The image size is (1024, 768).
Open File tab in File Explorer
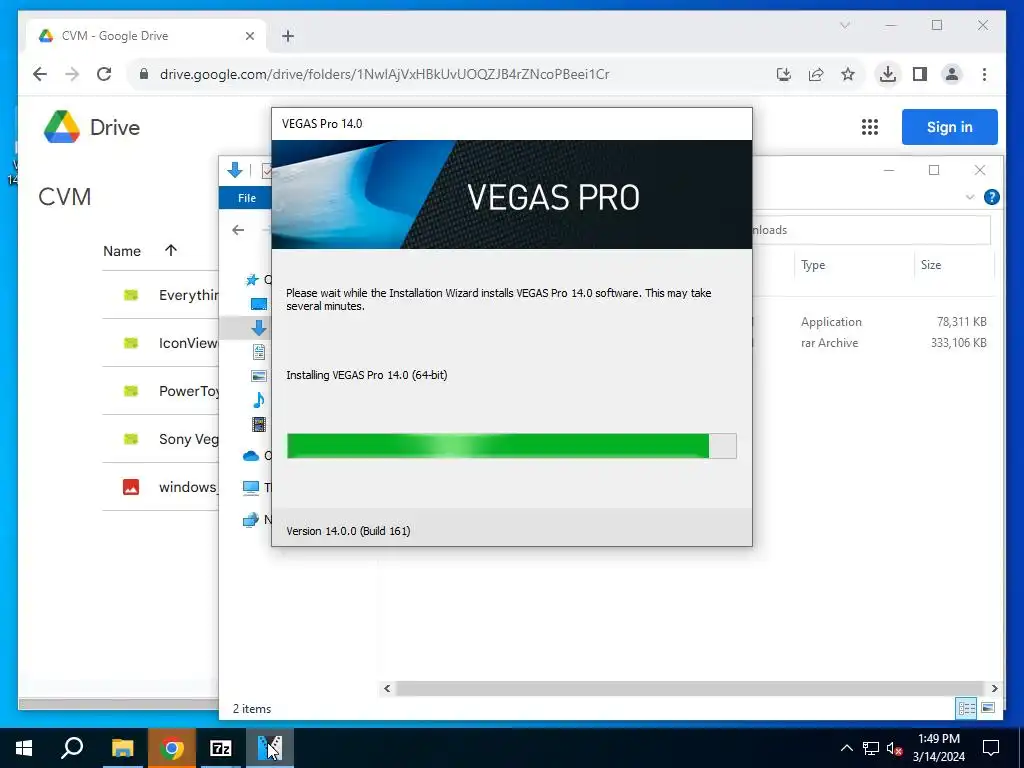coord(246,198)
